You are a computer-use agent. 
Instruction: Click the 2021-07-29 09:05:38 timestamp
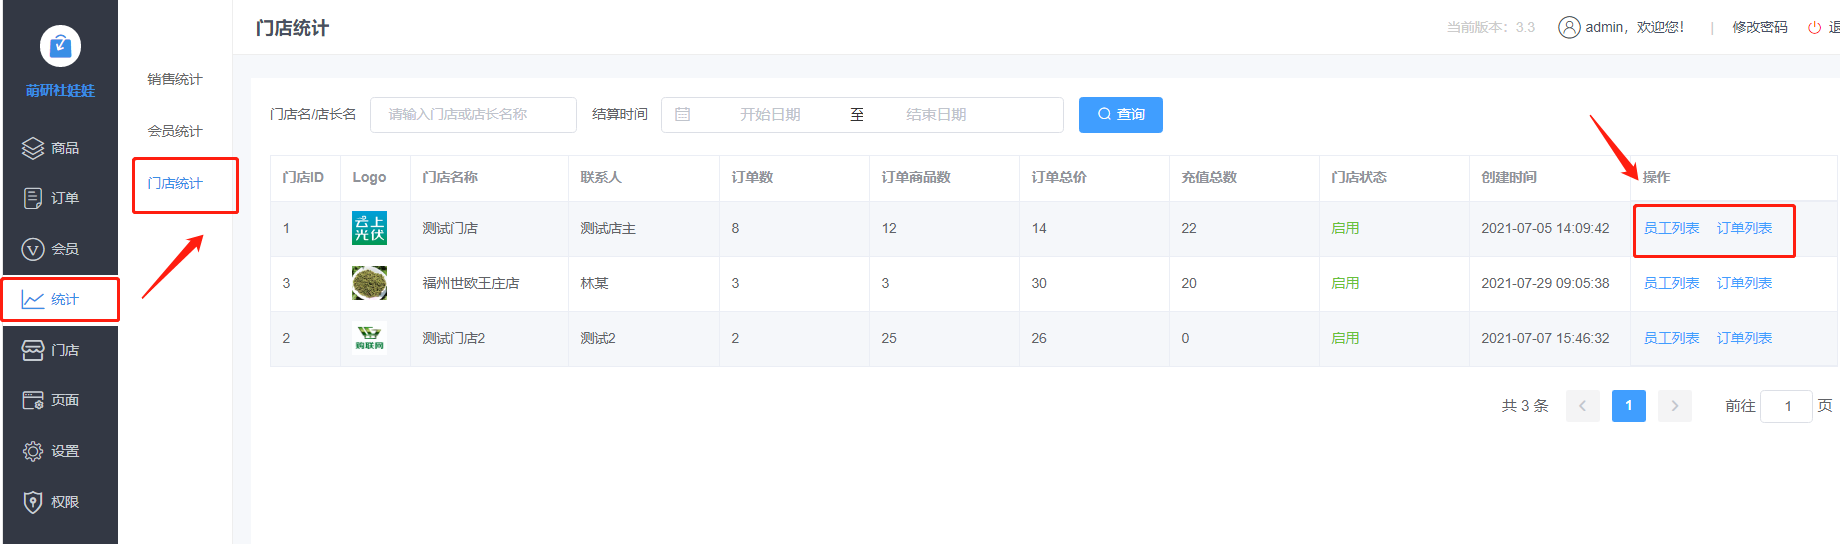1545,283
